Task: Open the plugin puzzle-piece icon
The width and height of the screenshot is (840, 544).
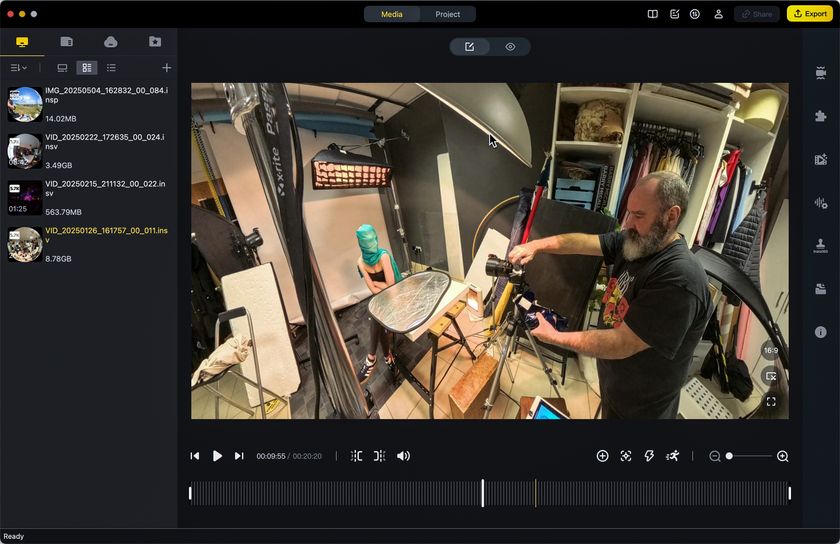Action: pyautogui.click(x=820, y=116)
